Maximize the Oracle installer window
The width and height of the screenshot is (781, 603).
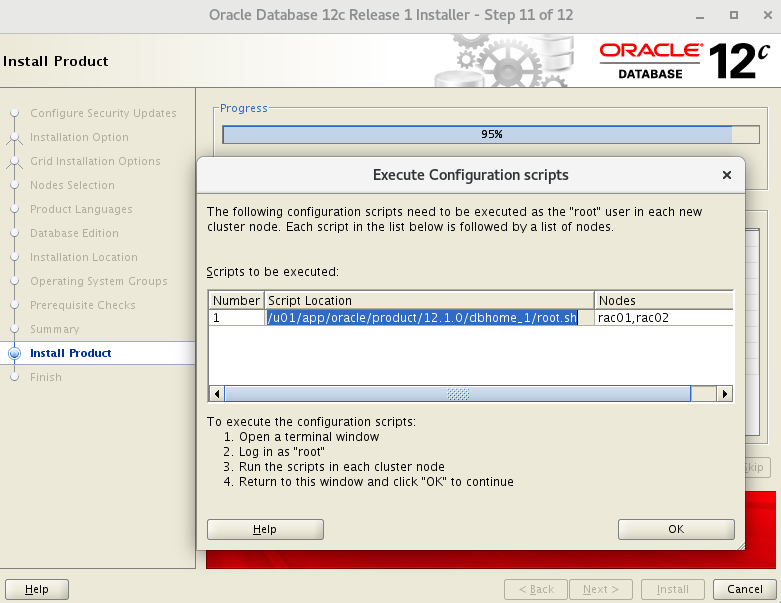734,15
